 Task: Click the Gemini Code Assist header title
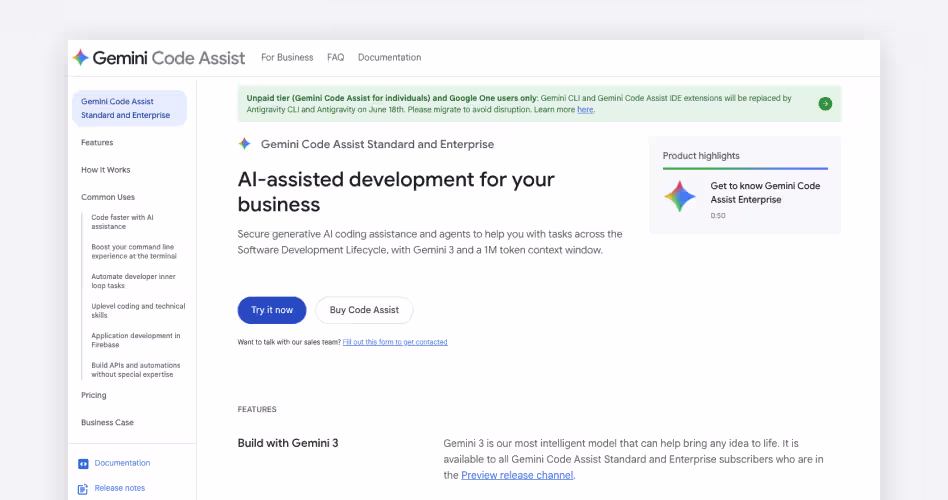tap(169, 58)
